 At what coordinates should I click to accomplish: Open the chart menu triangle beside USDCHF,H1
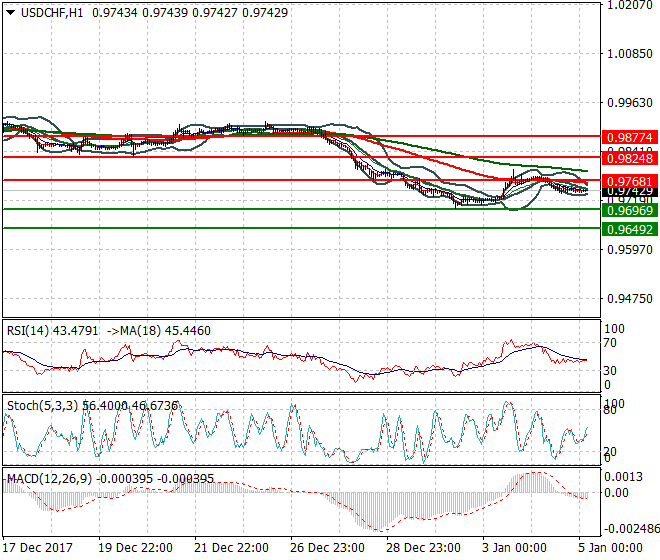[11, 13]
